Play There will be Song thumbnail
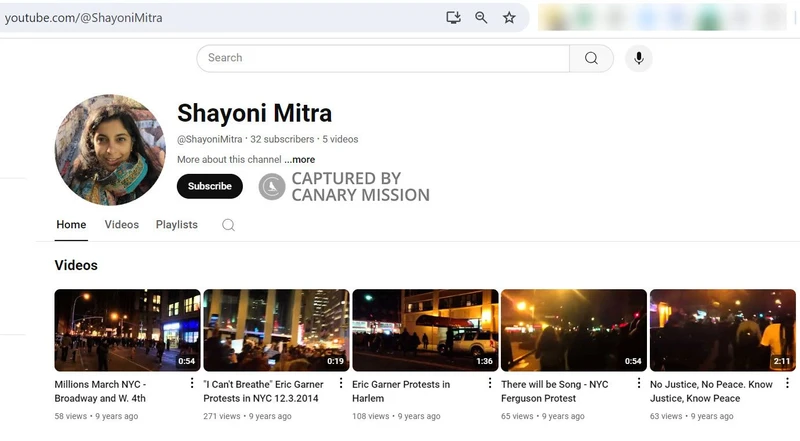 574,330
